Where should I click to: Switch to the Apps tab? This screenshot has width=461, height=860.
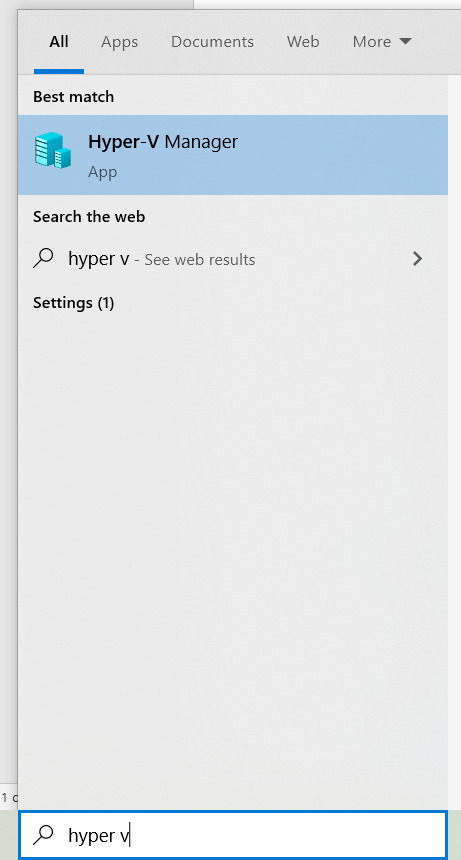pyautogui.click(x=119, y=42)
